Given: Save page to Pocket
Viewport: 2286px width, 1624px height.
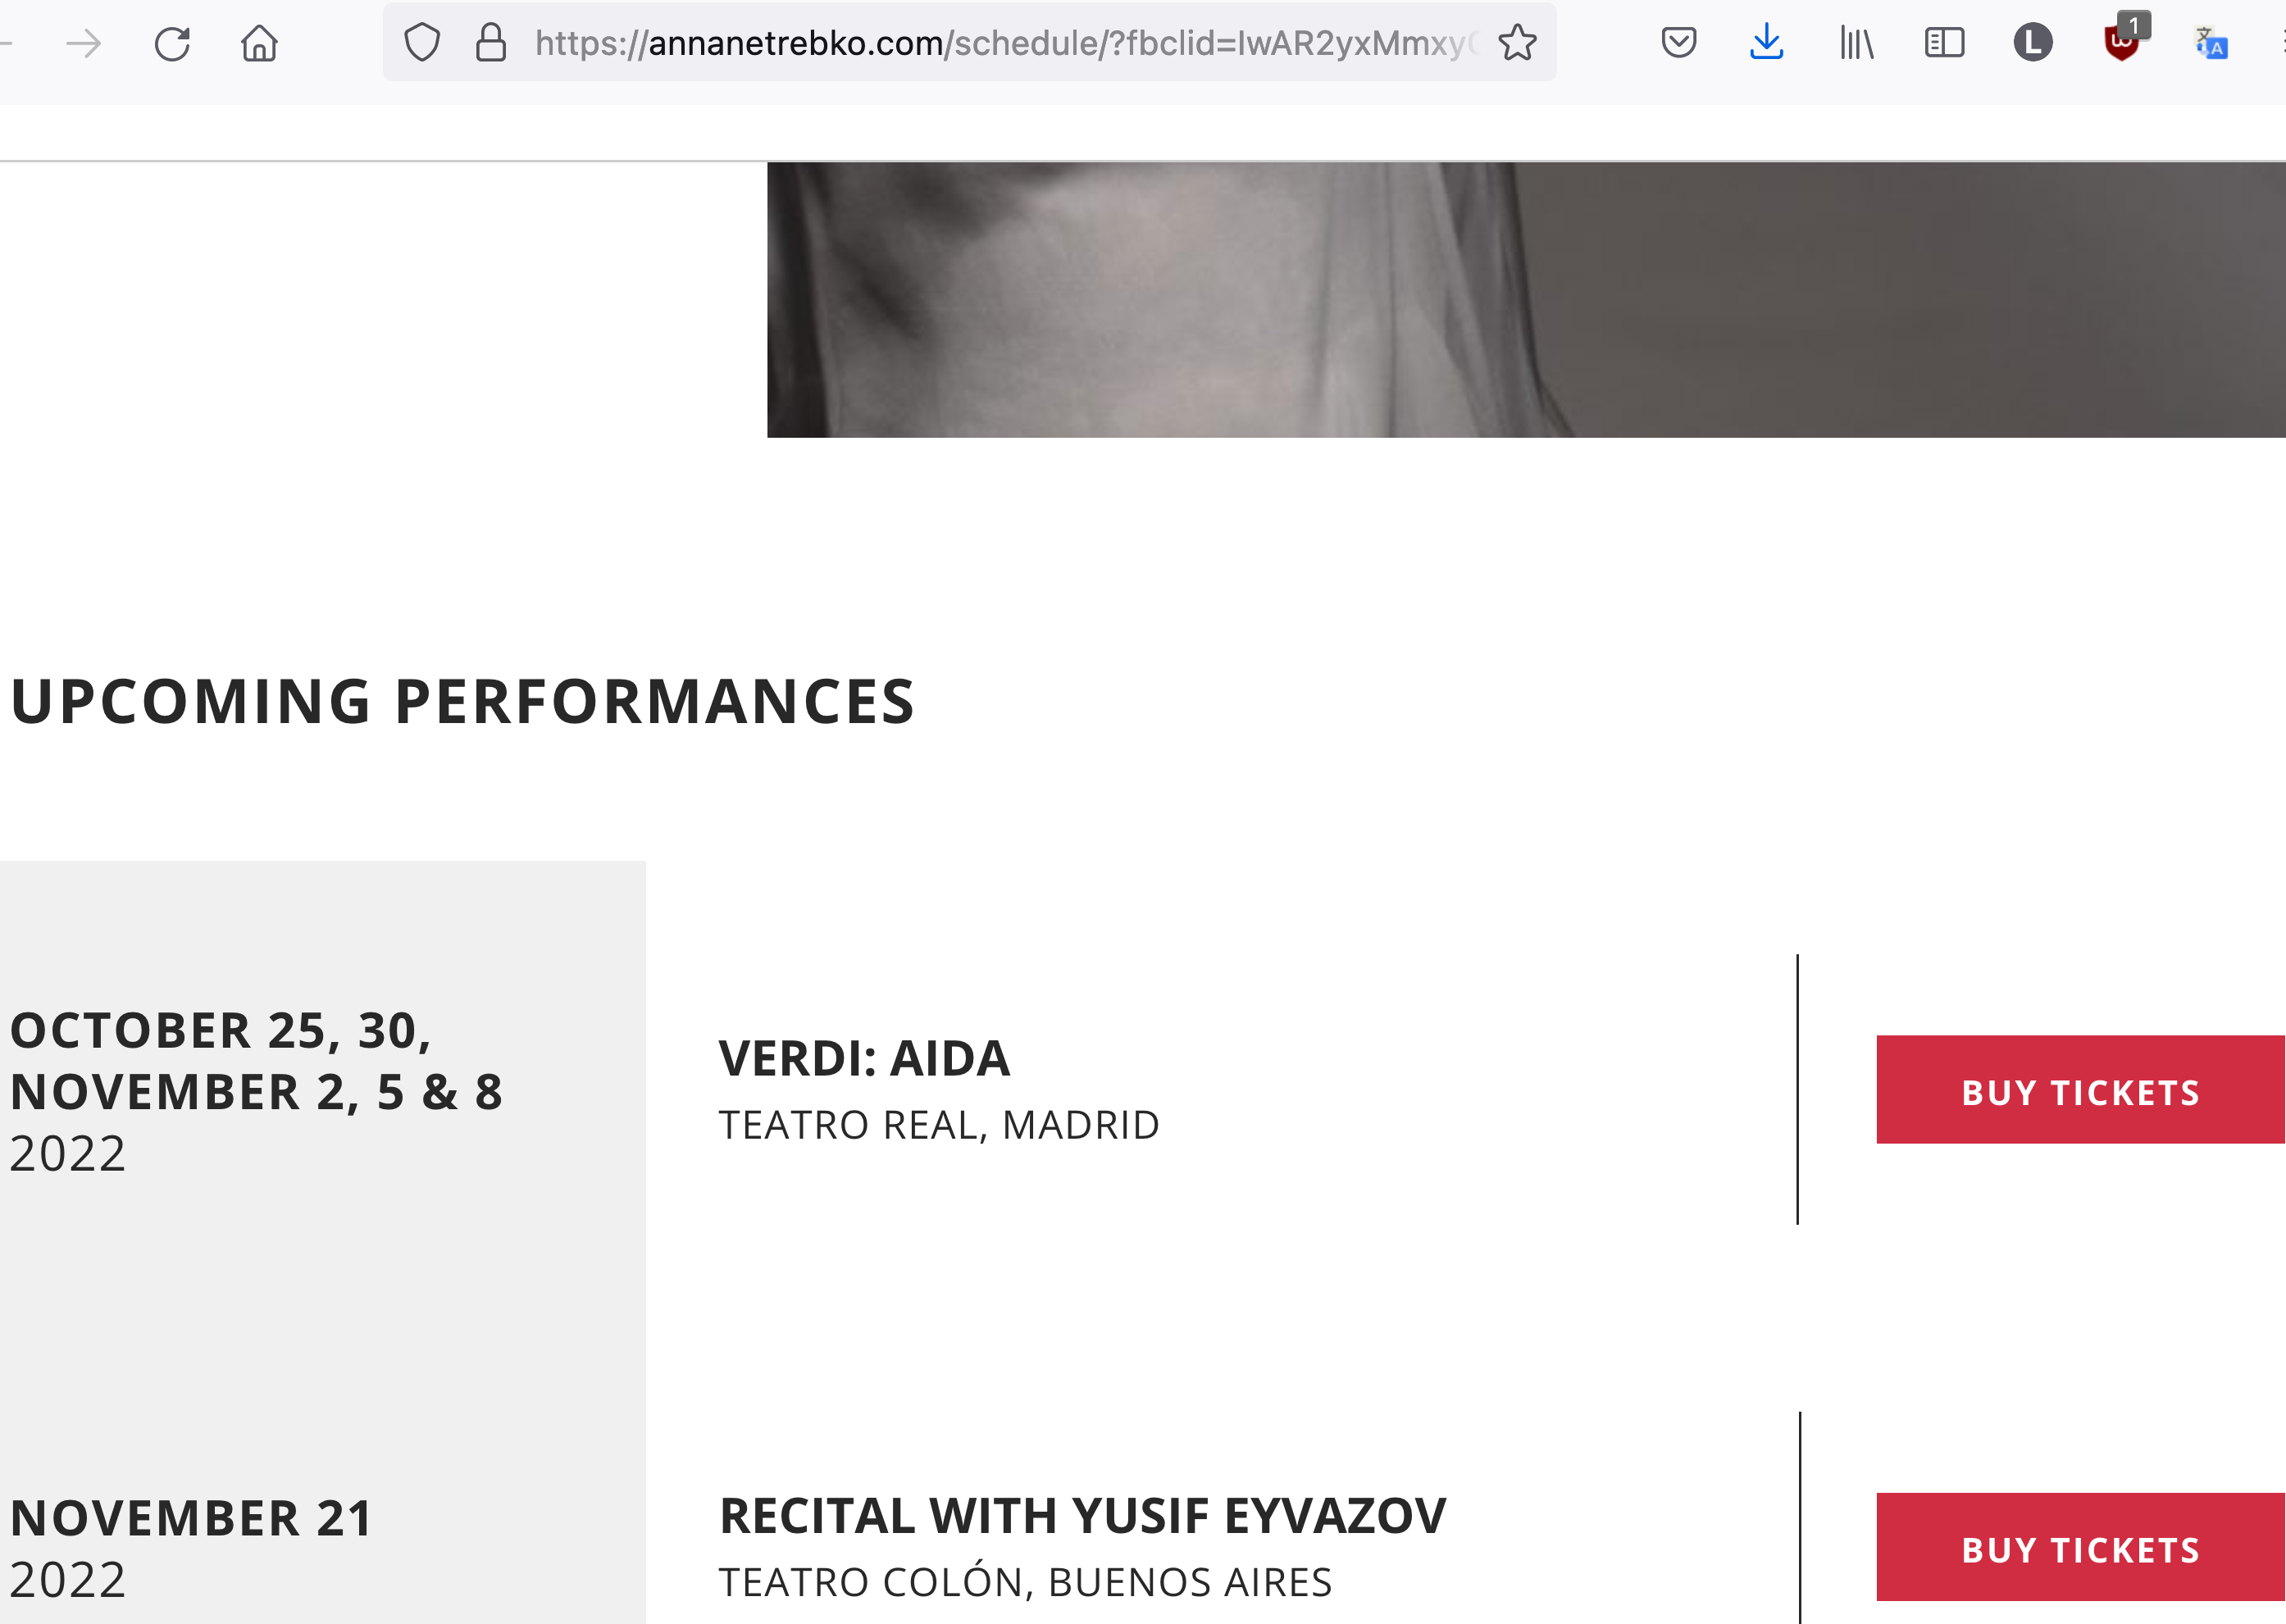Looking at the screenshot, I should pos(1678,43).
